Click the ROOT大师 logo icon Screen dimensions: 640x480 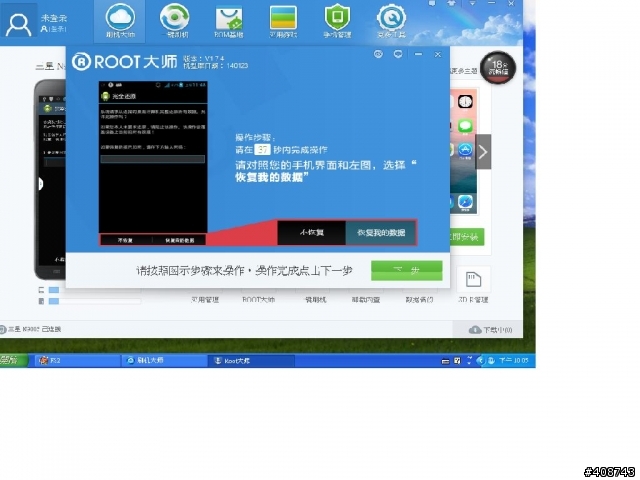(81, 62)
